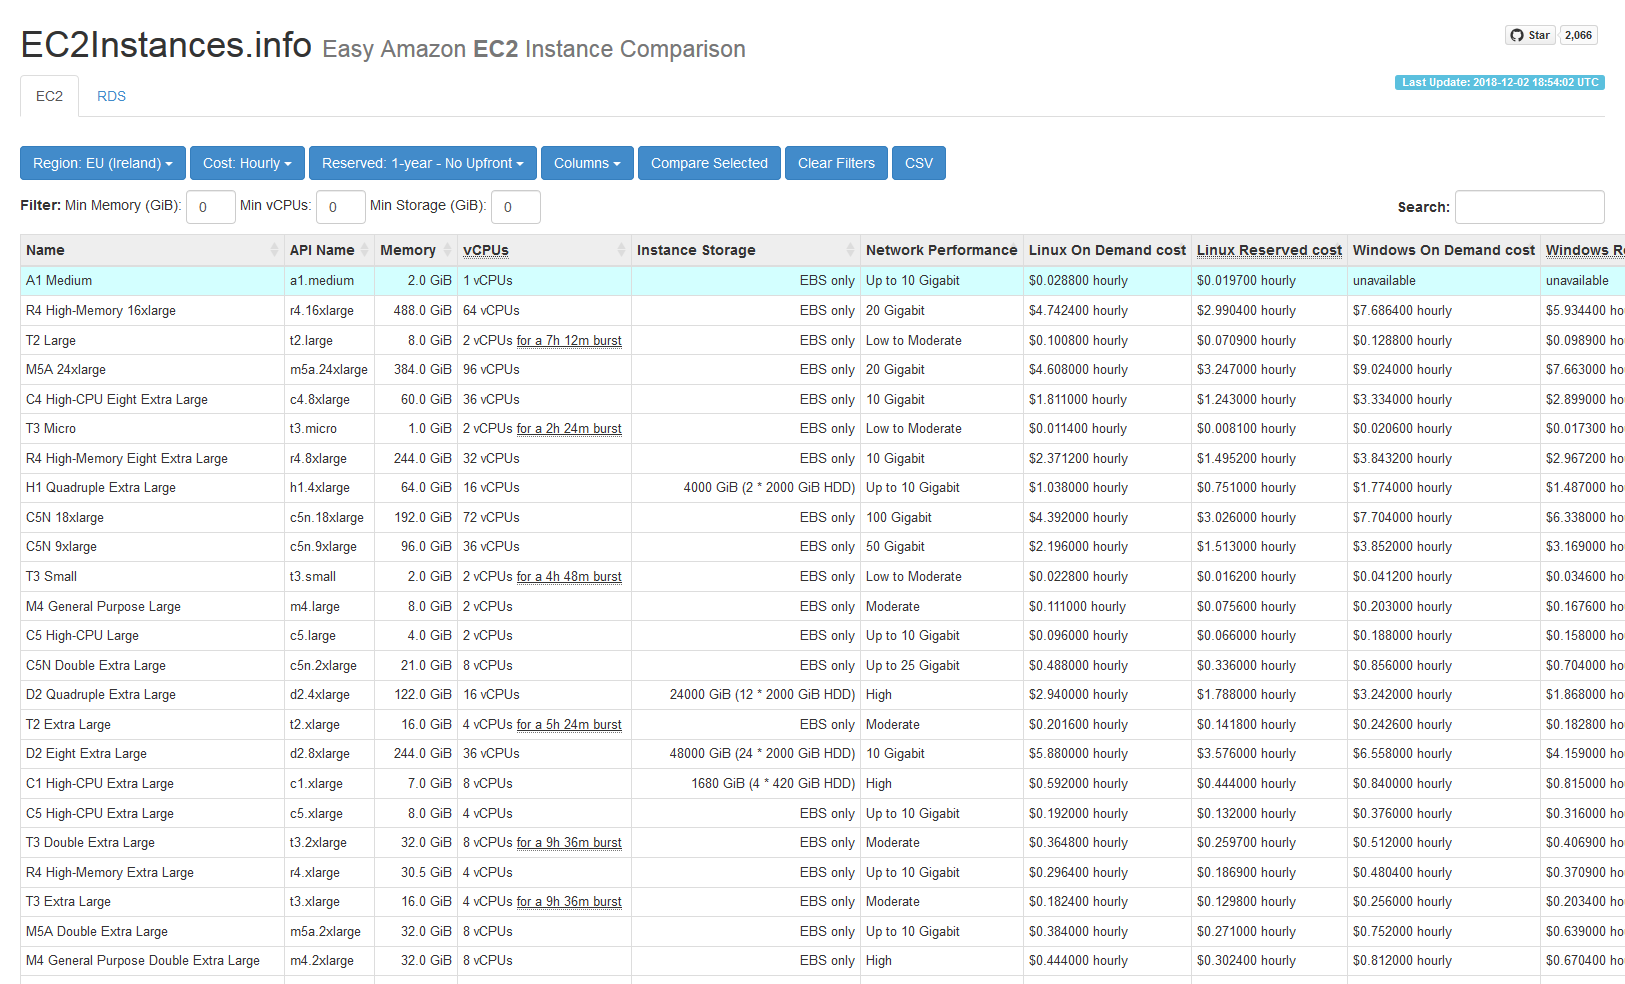This screenshot has width=1625, height=984.
Task: Sort by vCPUs column sort arrows
Action: coord(621,250)
